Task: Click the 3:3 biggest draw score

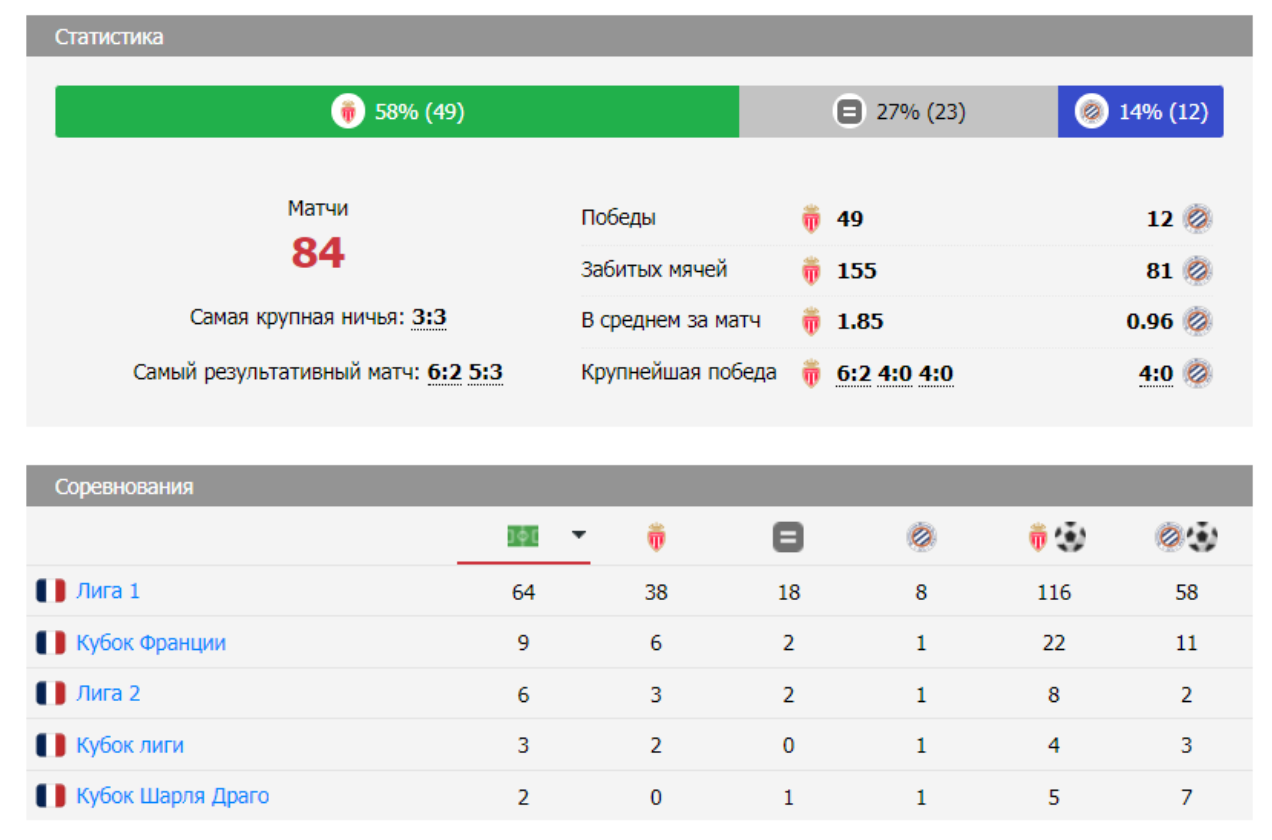Action: coord(429,318)
